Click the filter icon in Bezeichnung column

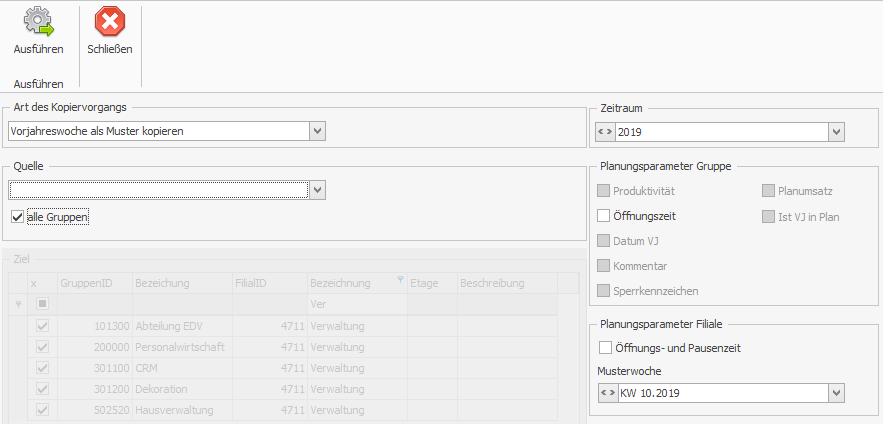(400, 280)
